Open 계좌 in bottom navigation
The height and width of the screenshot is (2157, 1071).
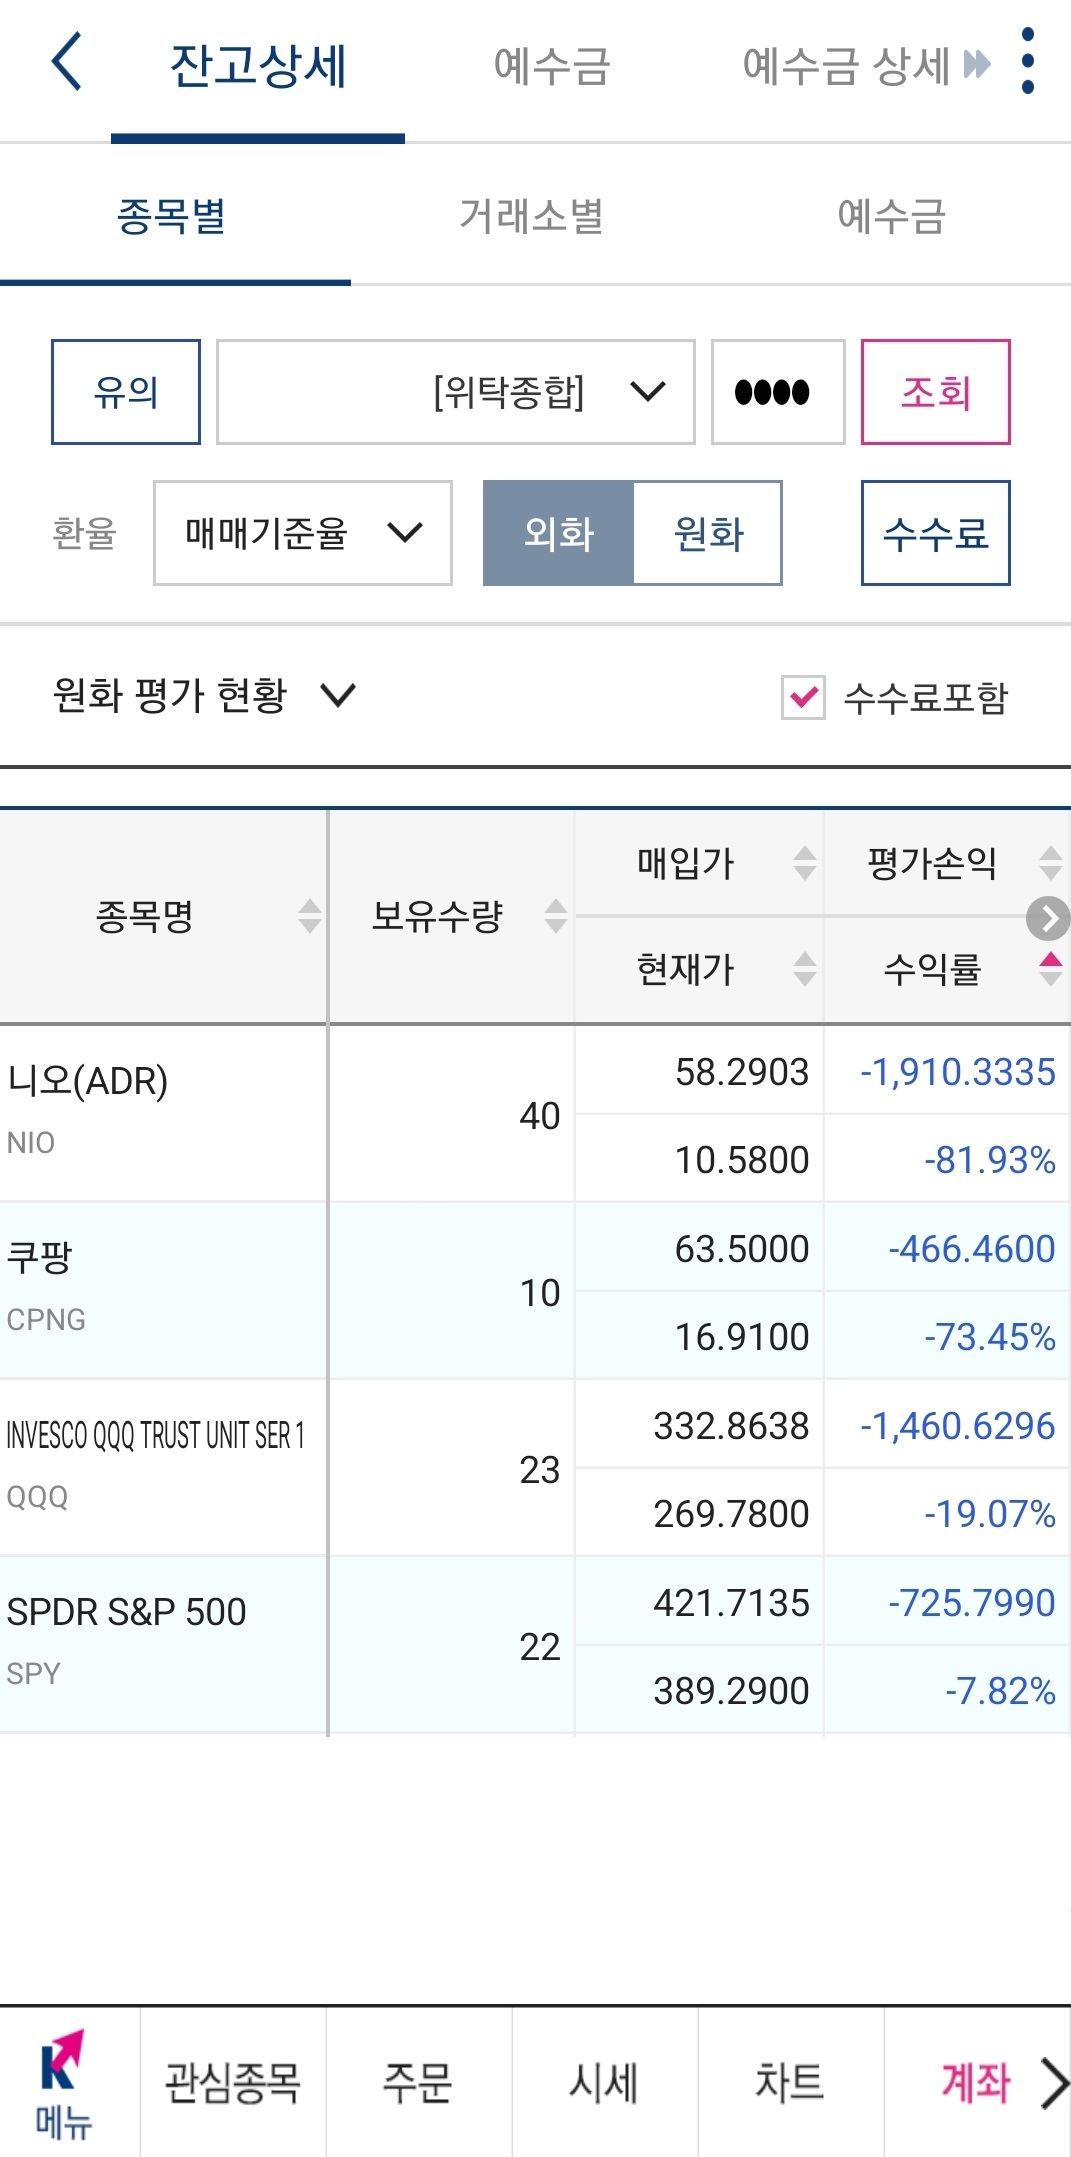(975, 2083)
